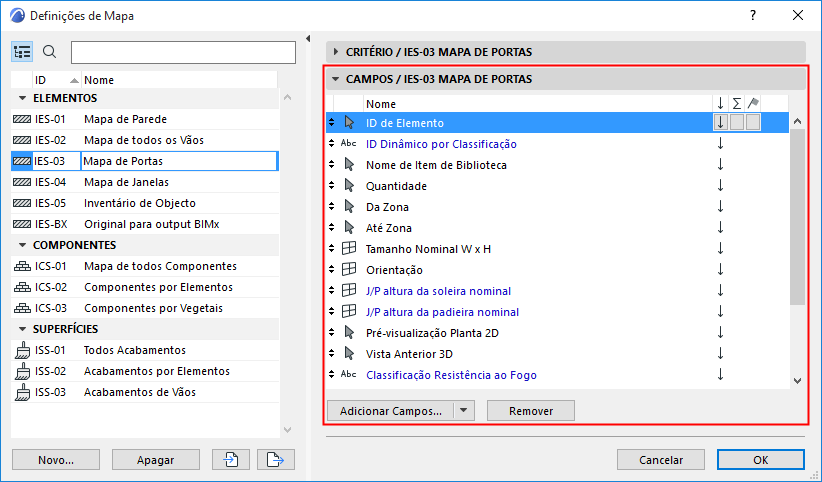Click the export scheme icon button

[270, 459]
